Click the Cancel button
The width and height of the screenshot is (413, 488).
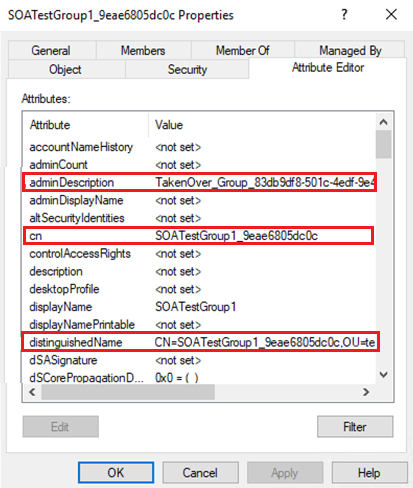(200, 472)
